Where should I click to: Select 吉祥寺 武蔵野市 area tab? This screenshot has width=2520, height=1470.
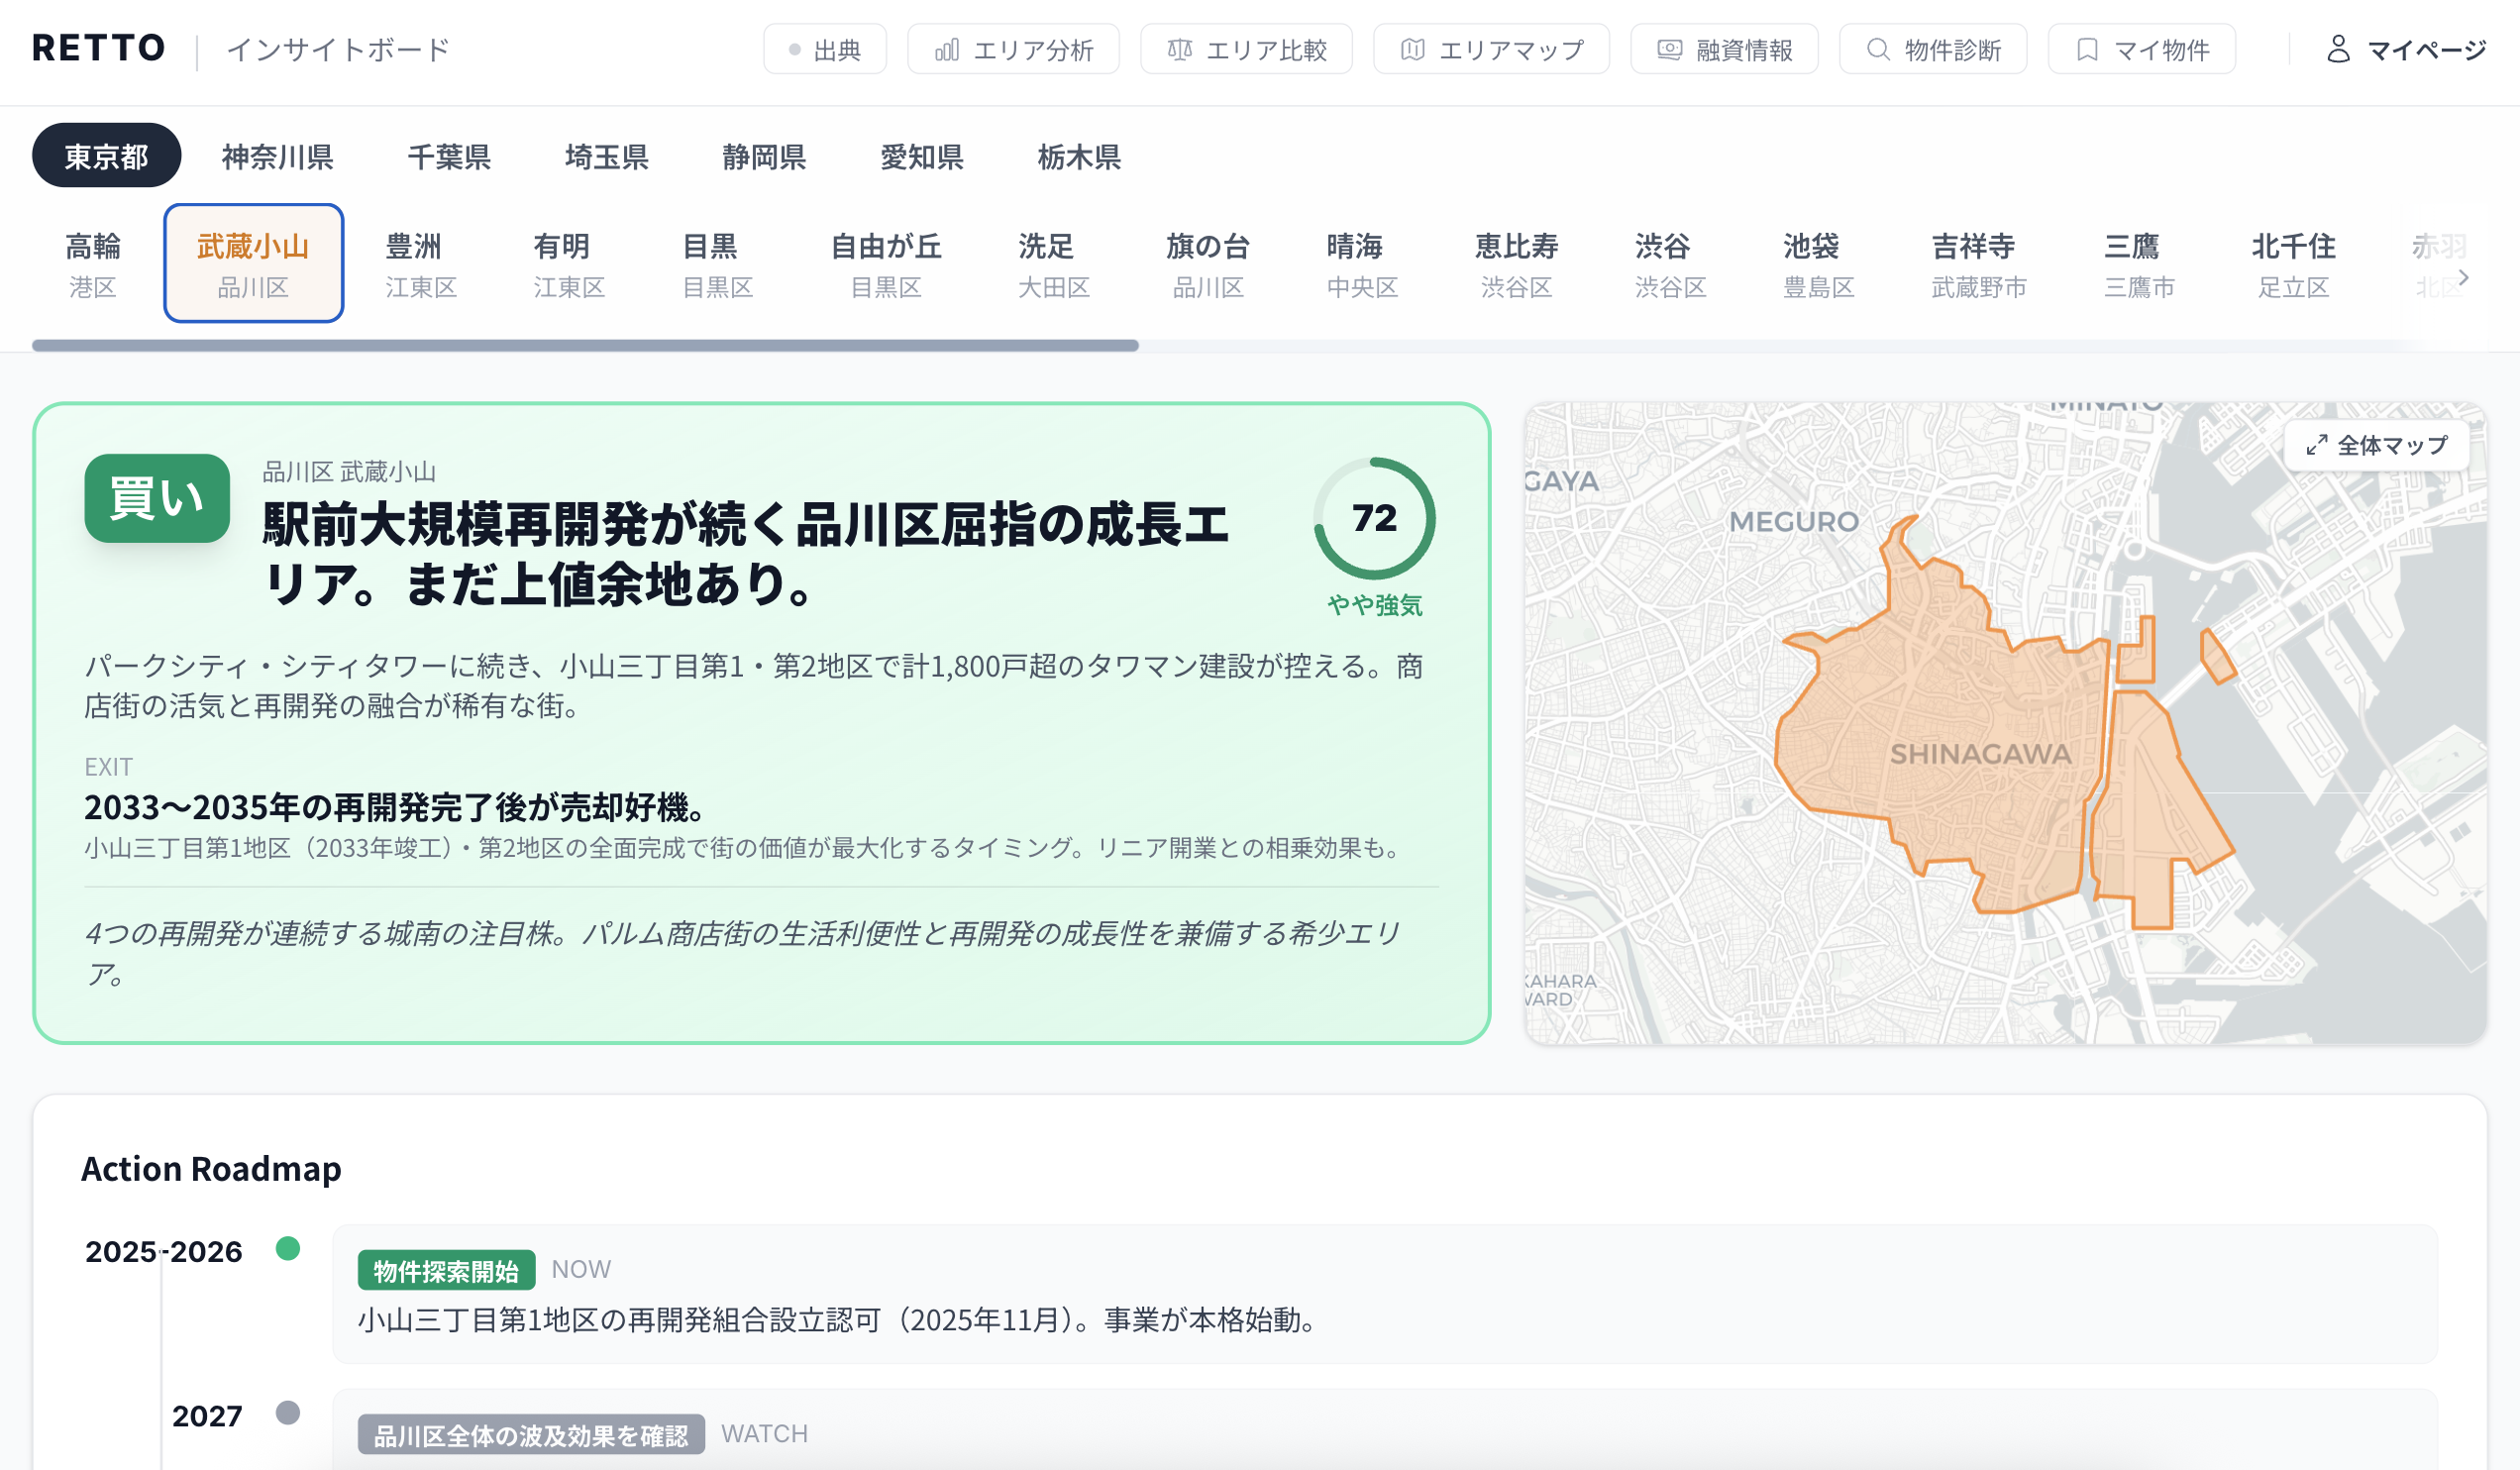(x=1979, y=264)
